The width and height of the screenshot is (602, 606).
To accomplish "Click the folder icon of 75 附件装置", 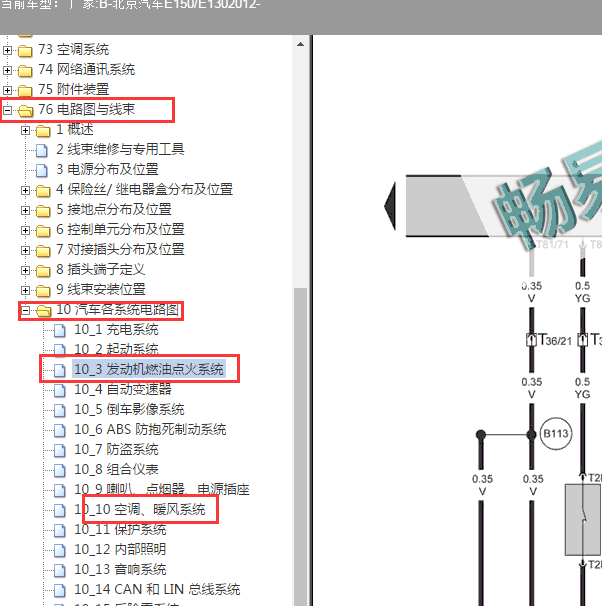I will point(25,90).
